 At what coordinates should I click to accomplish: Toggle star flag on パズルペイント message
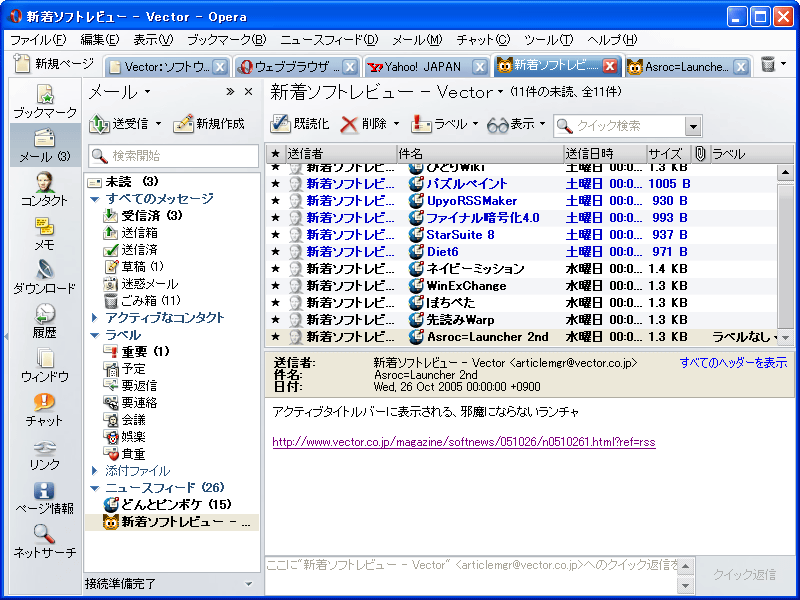[x=276, y=184]
